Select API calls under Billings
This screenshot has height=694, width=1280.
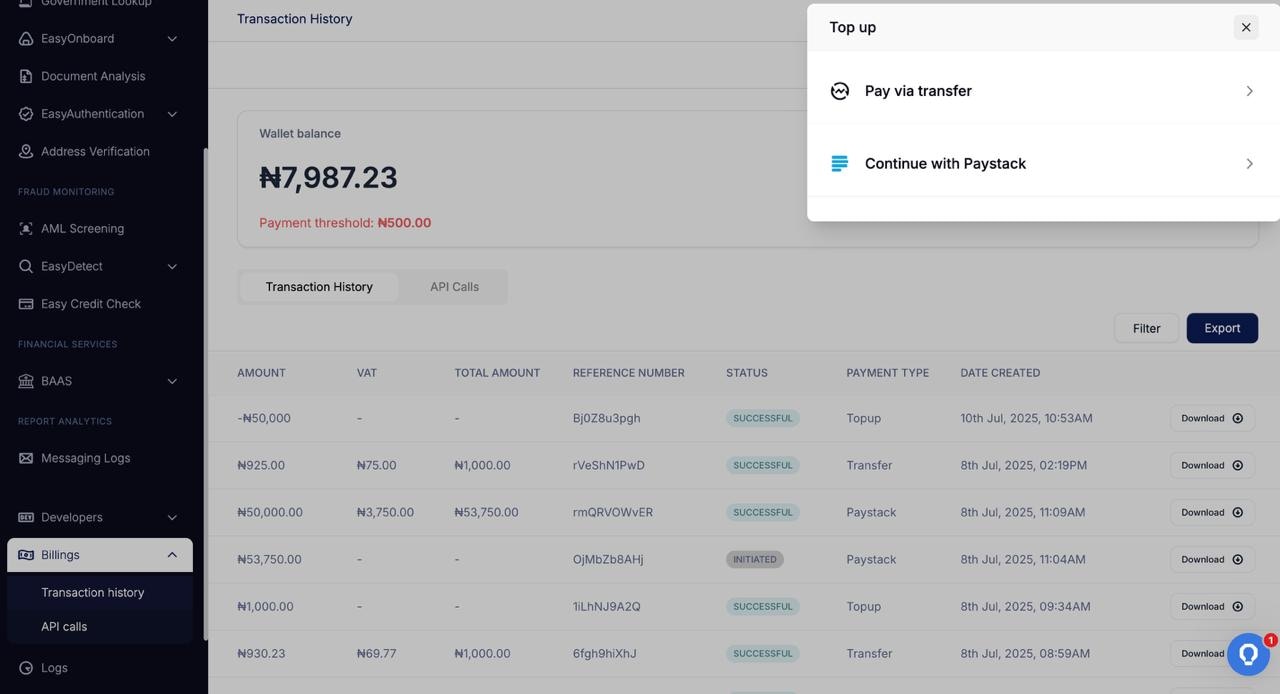coord(63,626)
